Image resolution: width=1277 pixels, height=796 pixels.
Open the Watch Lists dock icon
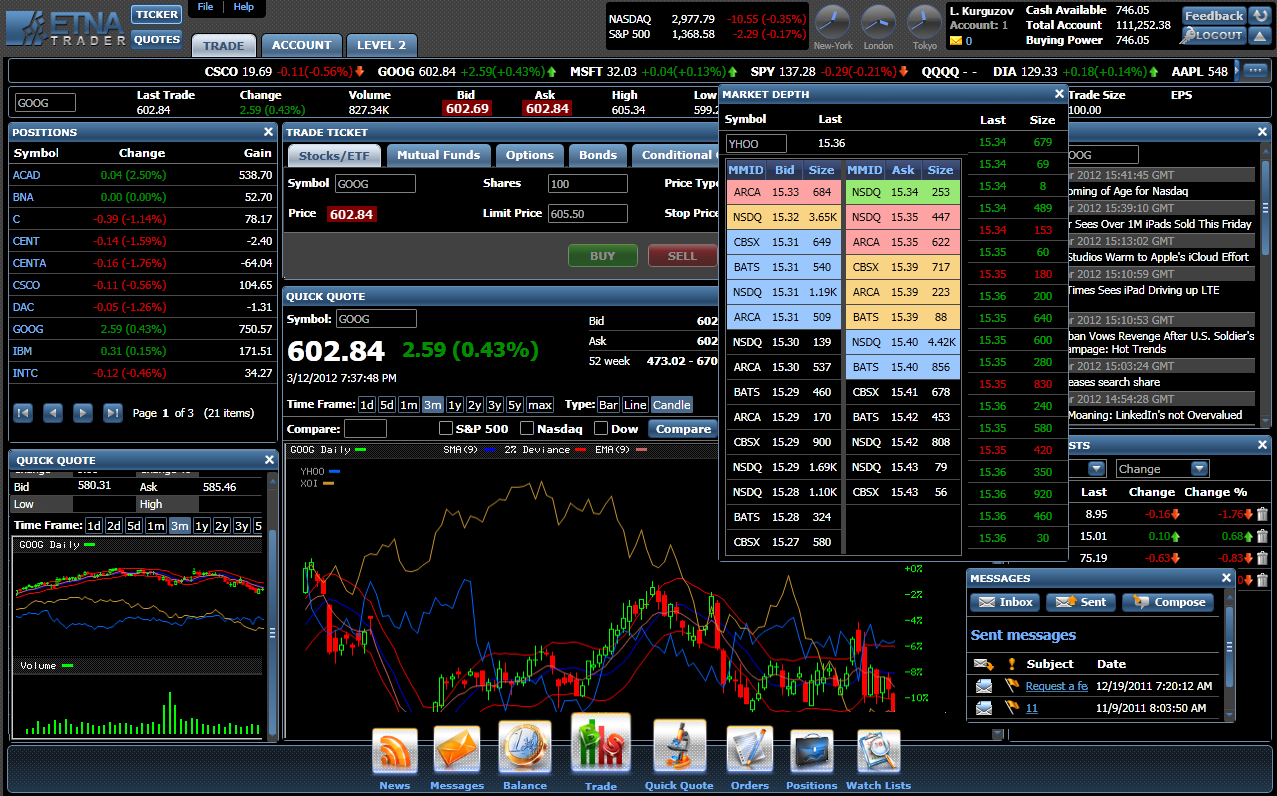878,752
